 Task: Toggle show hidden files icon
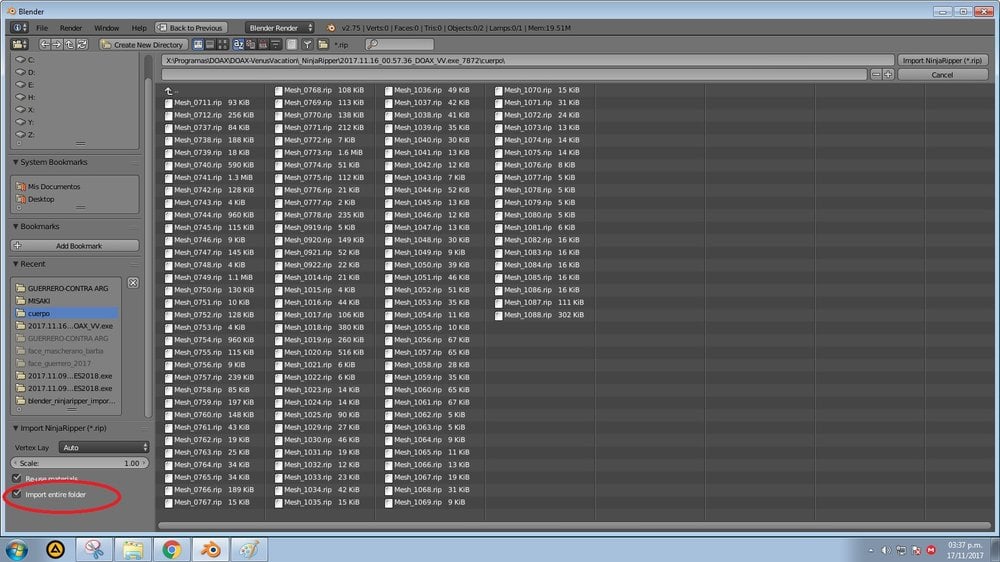(x=291, y=45)
